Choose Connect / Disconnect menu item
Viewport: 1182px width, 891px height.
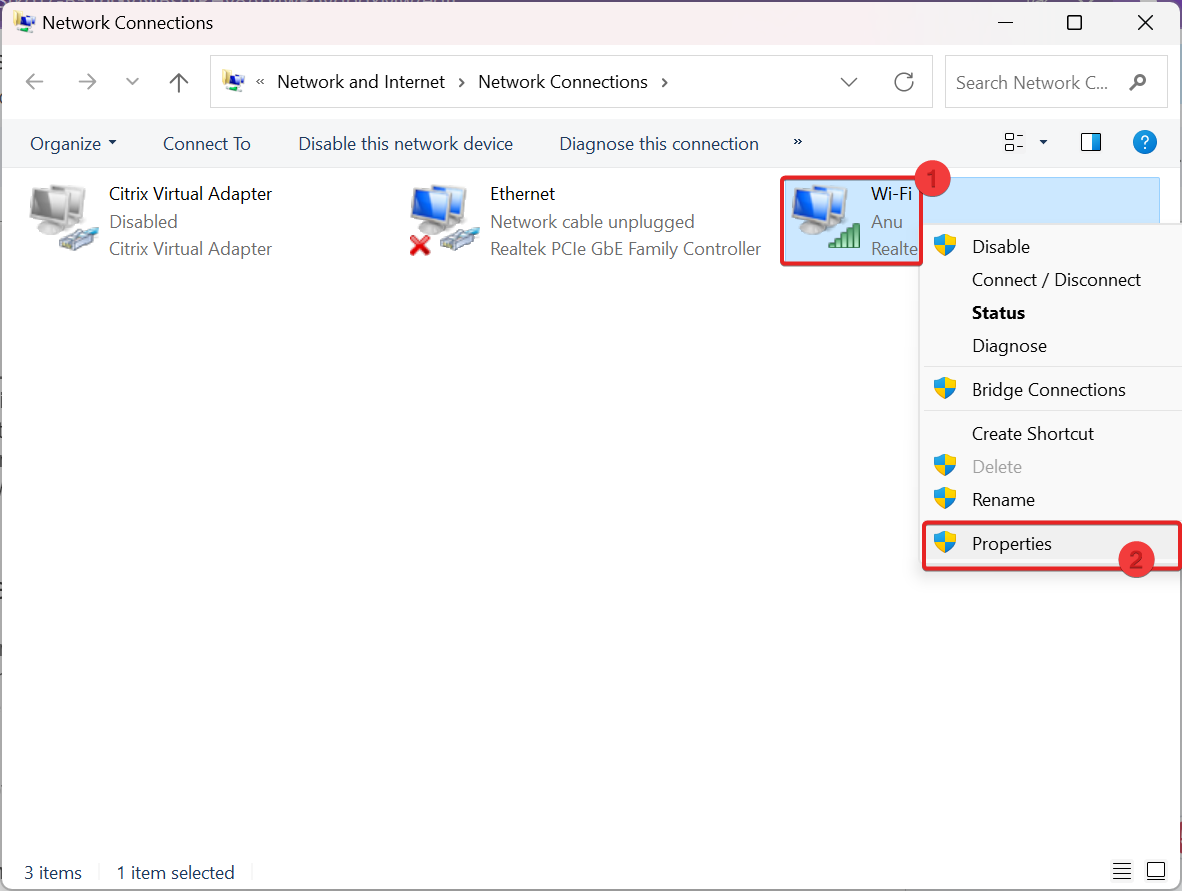tap(1052, 280)
